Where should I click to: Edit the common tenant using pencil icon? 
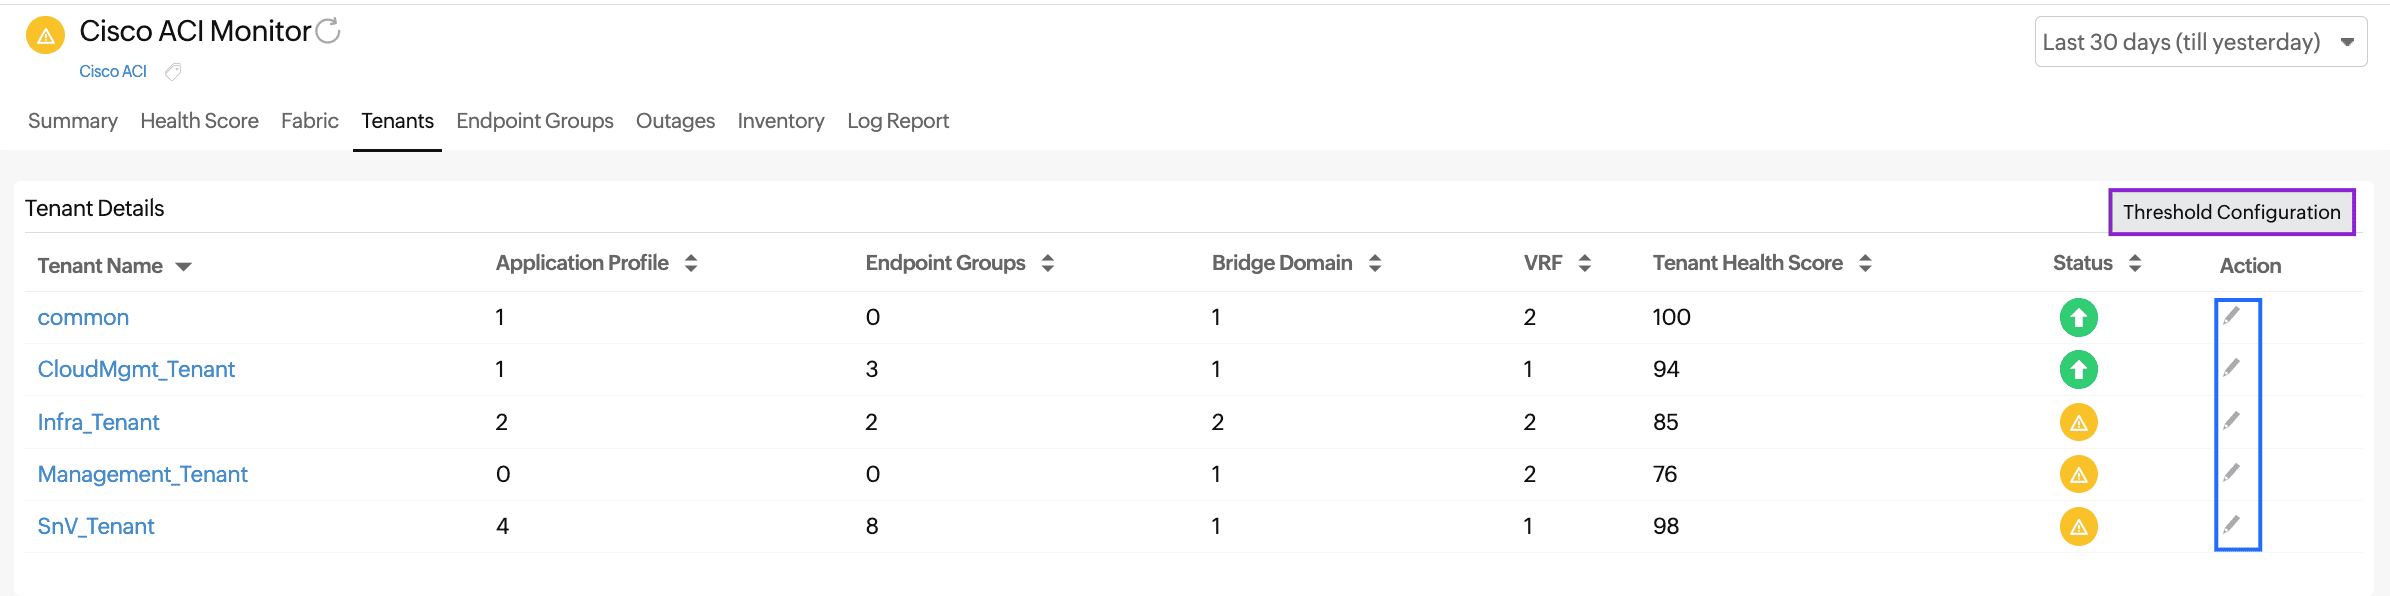coord(2231,316)
